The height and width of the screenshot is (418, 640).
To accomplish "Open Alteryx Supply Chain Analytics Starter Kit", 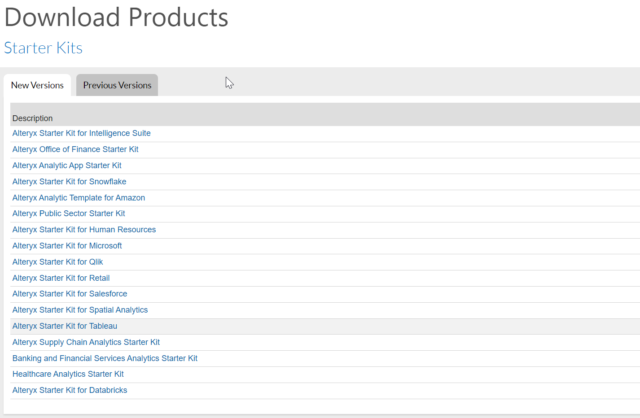I will (x=86, y=342).
